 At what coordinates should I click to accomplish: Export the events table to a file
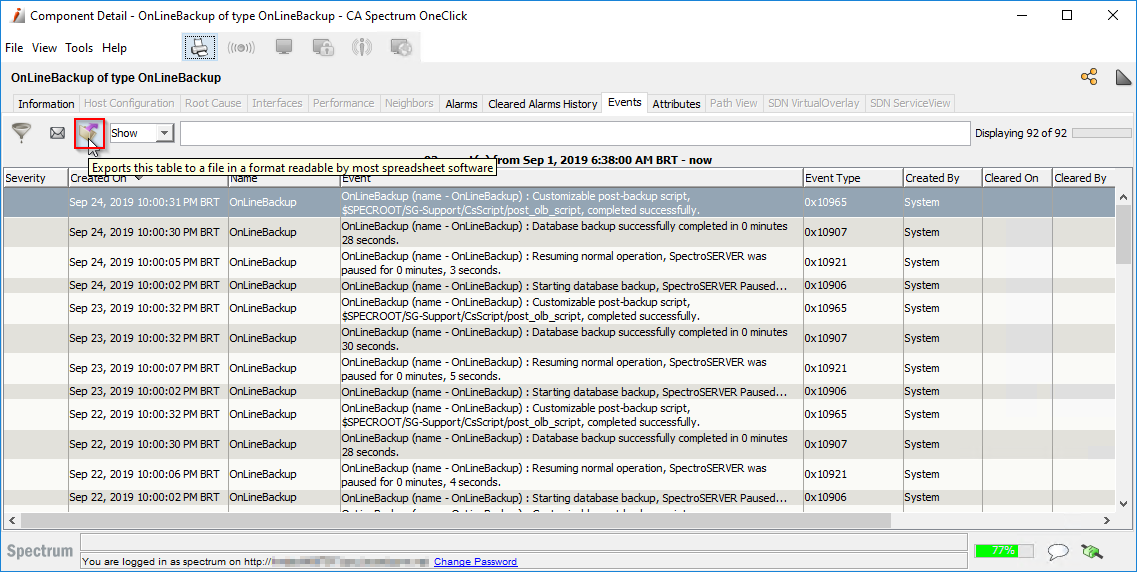tap(90, 133)
